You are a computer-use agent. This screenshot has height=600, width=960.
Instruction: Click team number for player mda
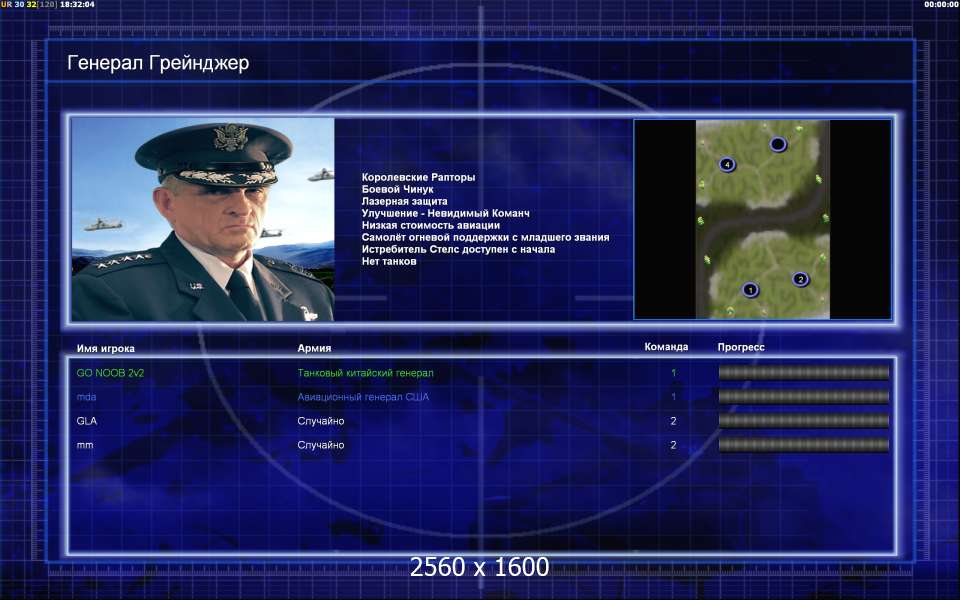coord(673,397)
